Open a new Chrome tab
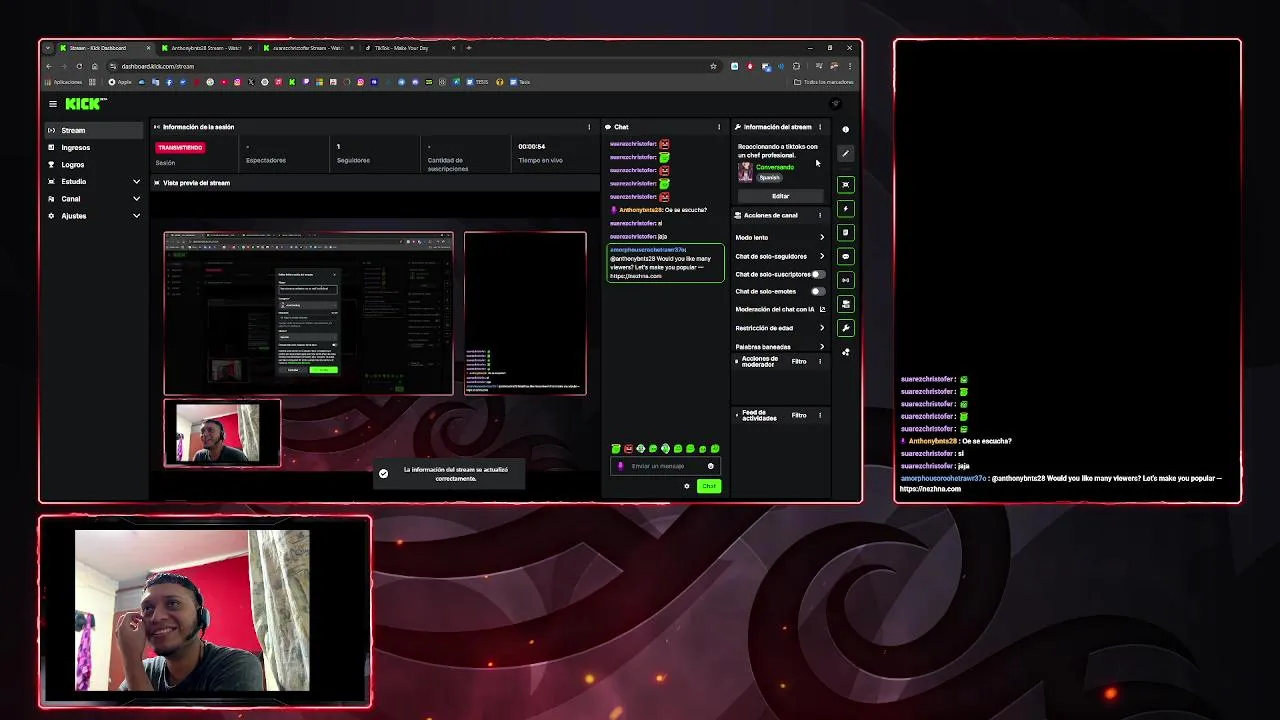This screenshot has width=1280, height=720. 469,48
